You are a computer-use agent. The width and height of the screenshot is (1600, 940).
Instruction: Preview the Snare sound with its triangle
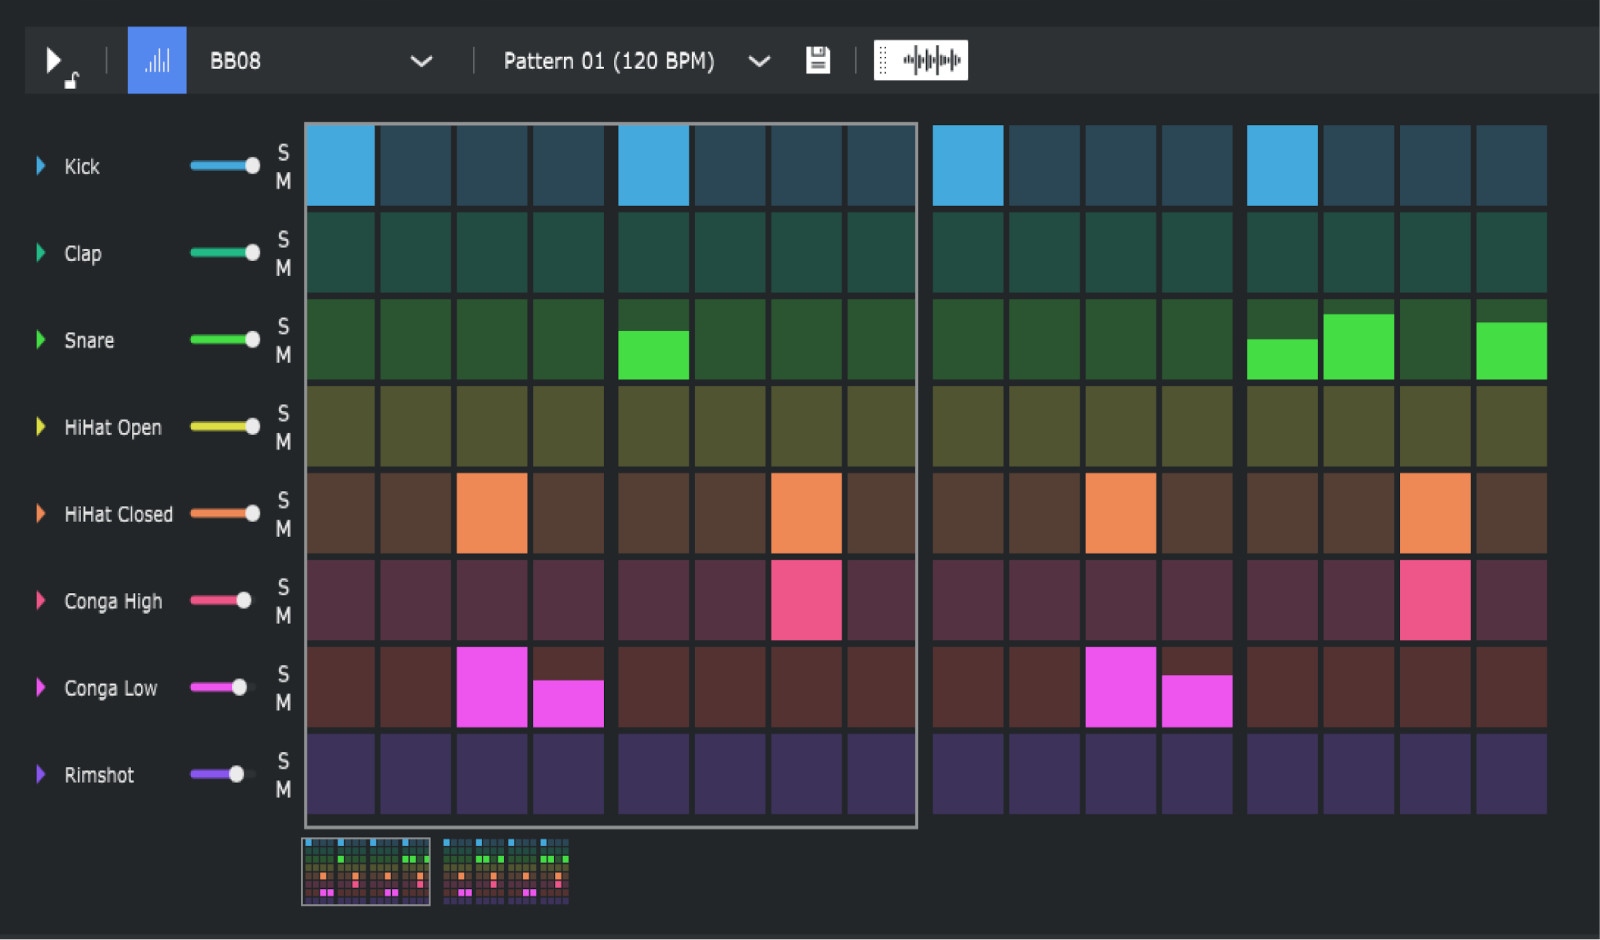[41, 340]
